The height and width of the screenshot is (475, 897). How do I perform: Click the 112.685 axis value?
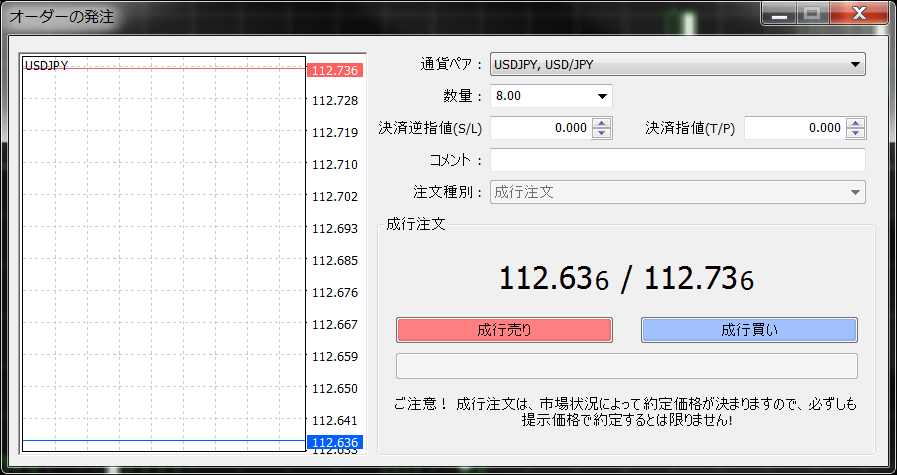click(335, 261)
